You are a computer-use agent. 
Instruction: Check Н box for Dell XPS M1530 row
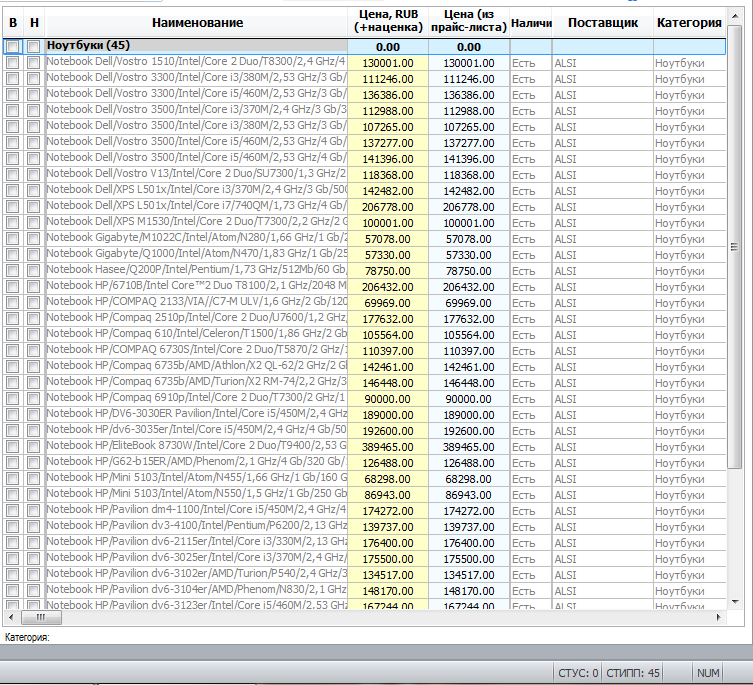[34, 223]
